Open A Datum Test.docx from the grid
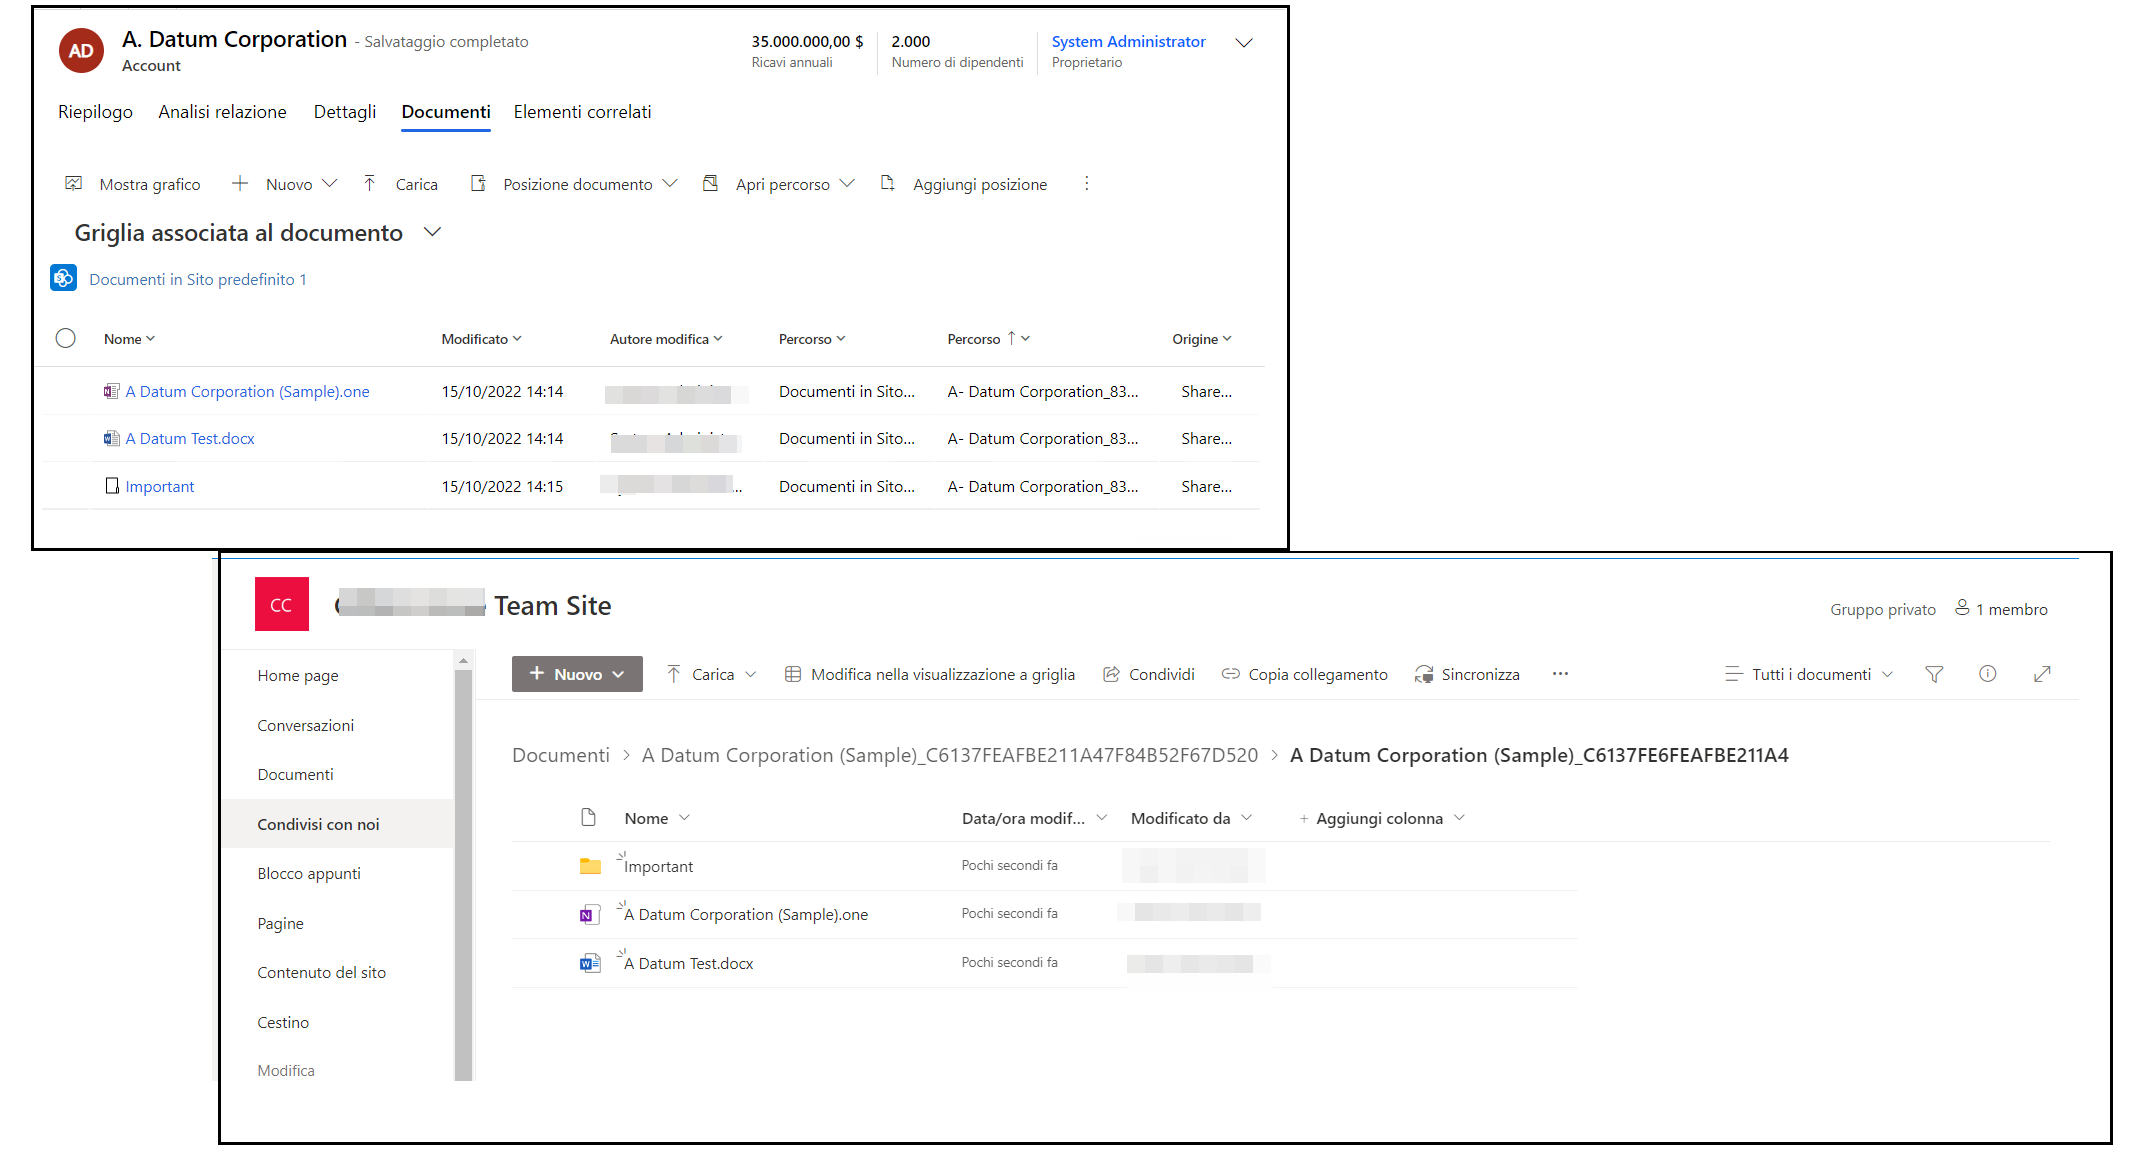2134x1158 pixels. 190,438
